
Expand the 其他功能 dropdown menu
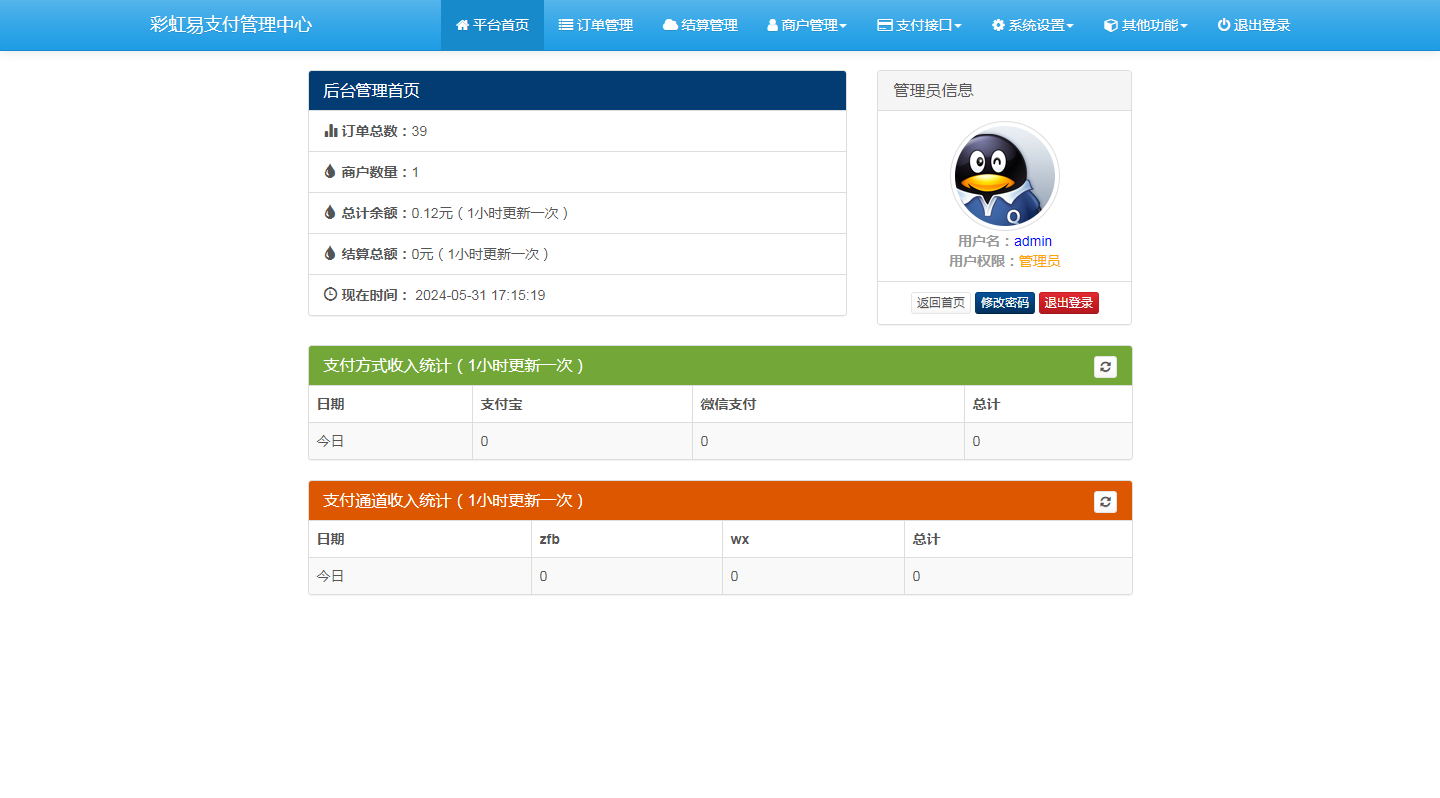[x=1146, y=25]
